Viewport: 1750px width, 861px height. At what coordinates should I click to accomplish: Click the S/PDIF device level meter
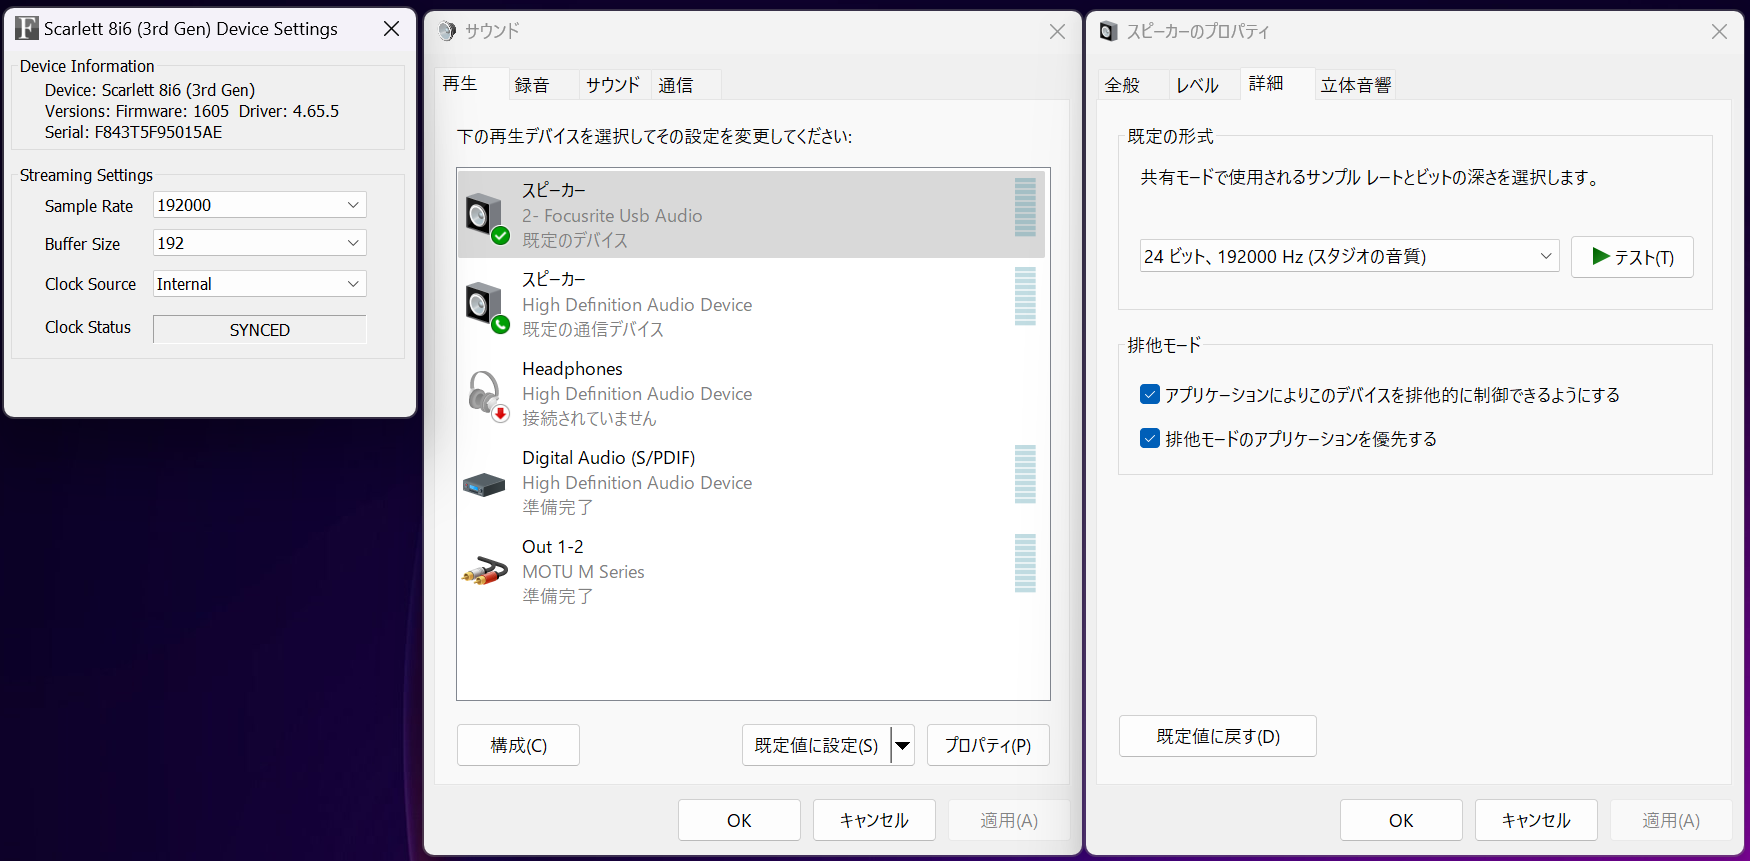(1025, 474)
